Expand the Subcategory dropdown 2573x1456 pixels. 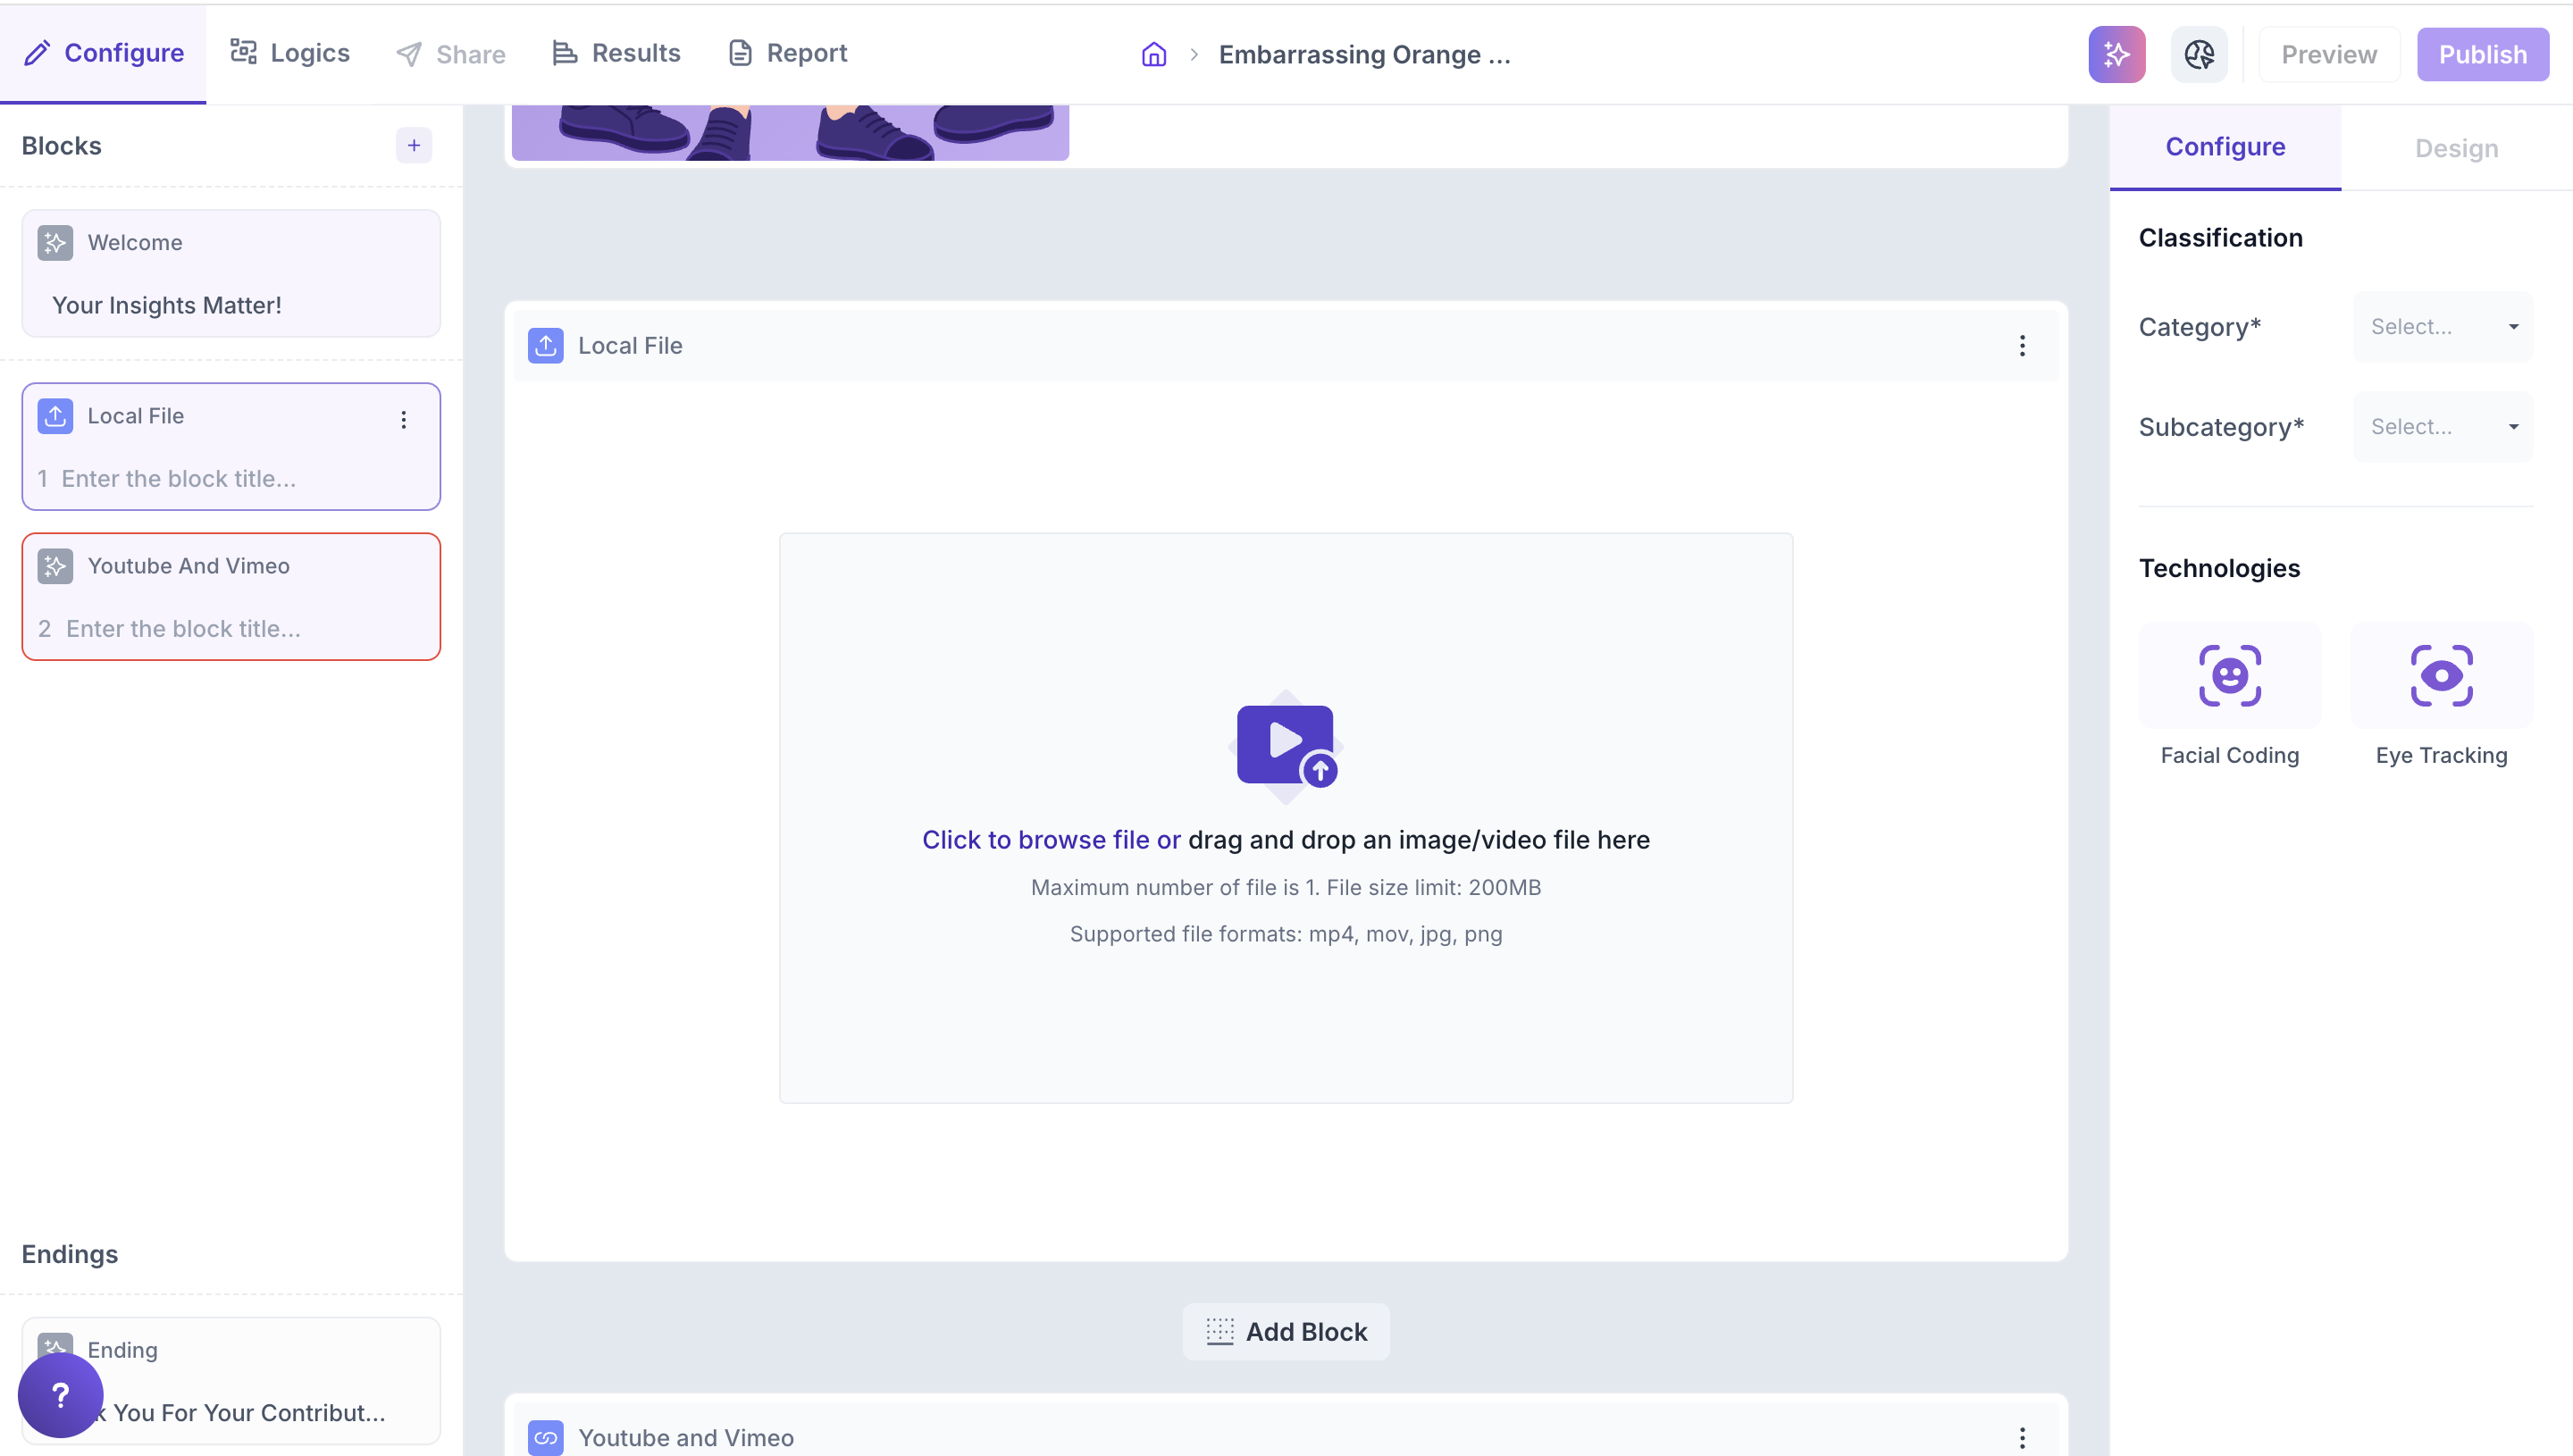point(2441,427)
